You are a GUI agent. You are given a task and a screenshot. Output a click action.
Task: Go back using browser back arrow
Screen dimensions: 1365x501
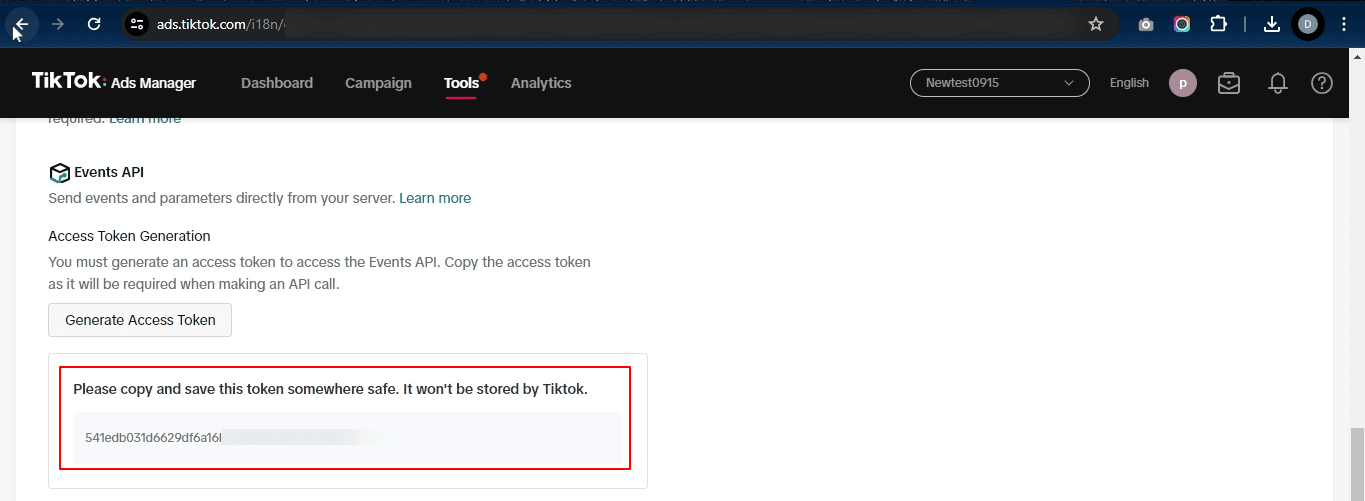click(x=21, y=24)
